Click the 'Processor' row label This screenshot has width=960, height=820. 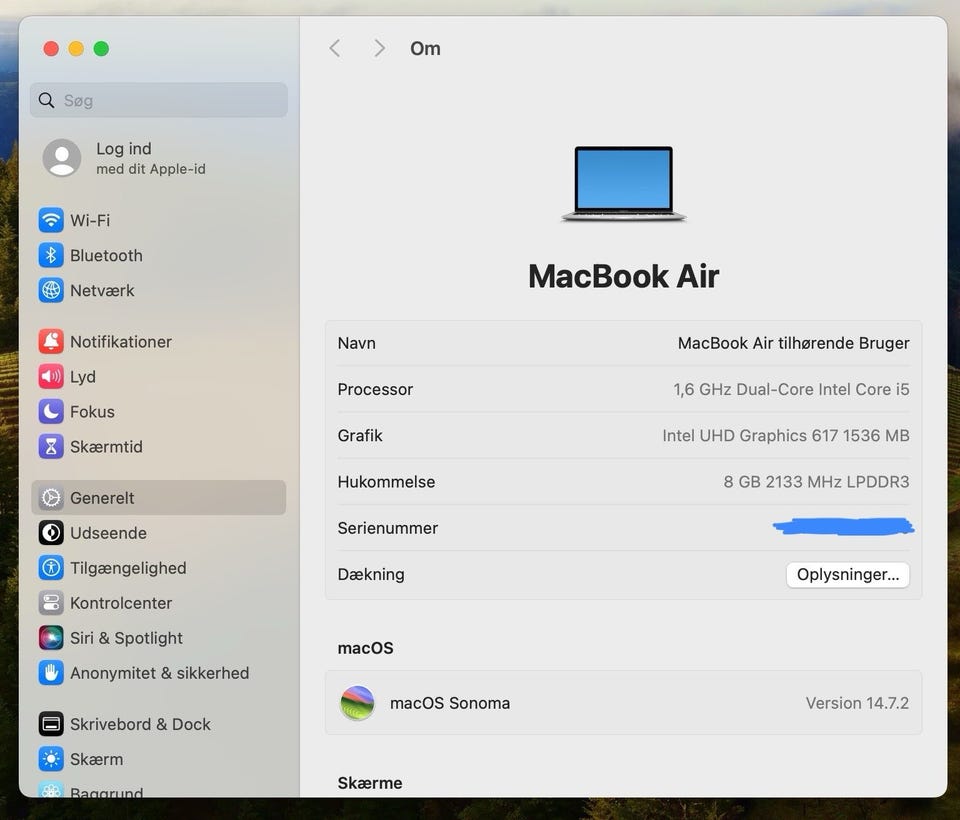point(375,389)
